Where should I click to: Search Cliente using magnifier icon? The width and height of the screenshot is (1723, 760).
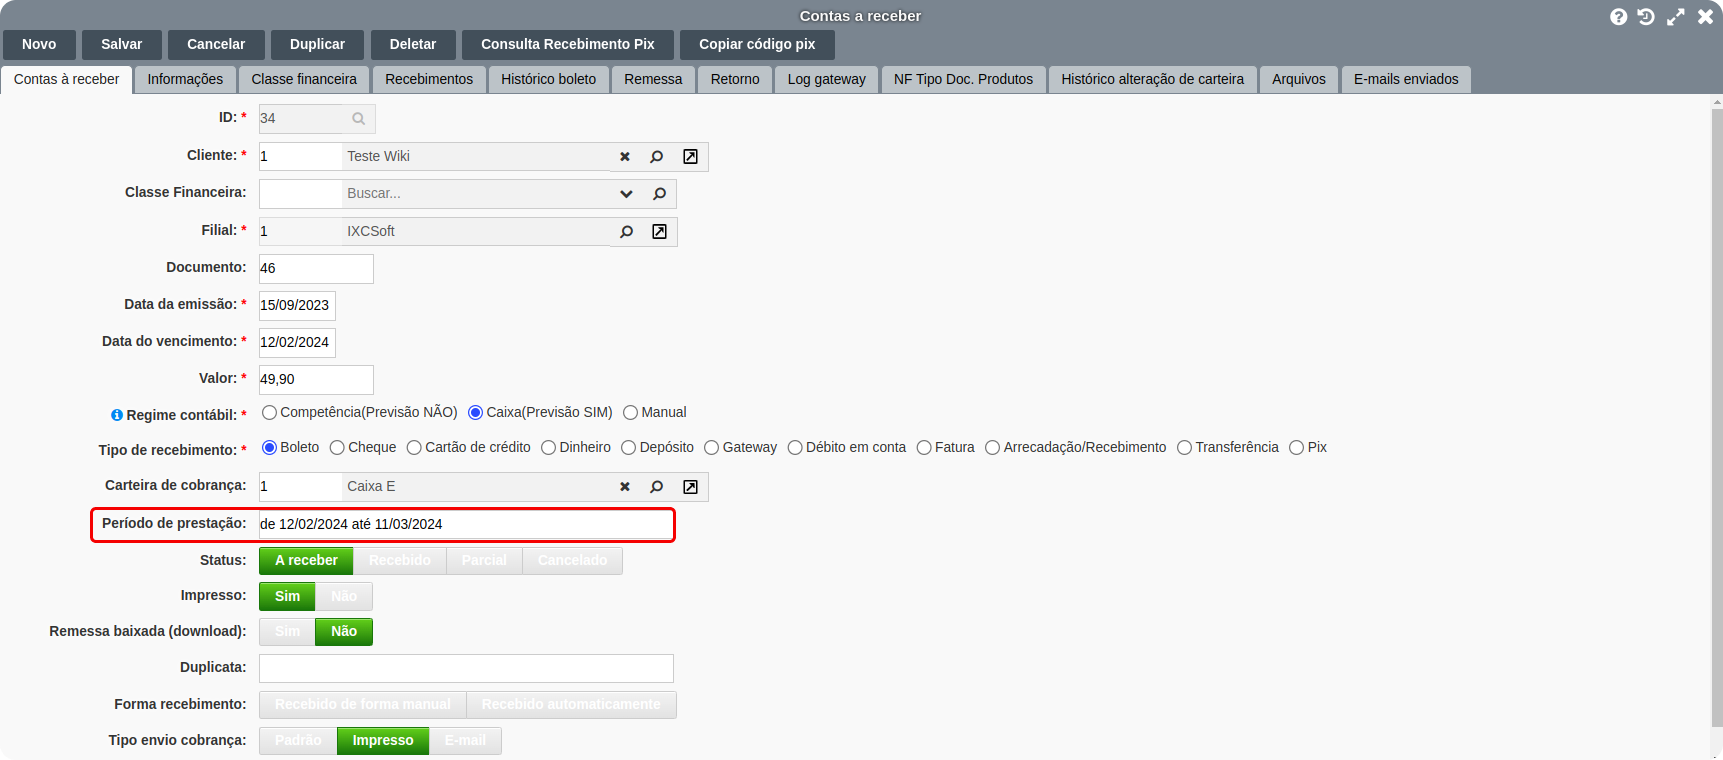pos(657,157)
